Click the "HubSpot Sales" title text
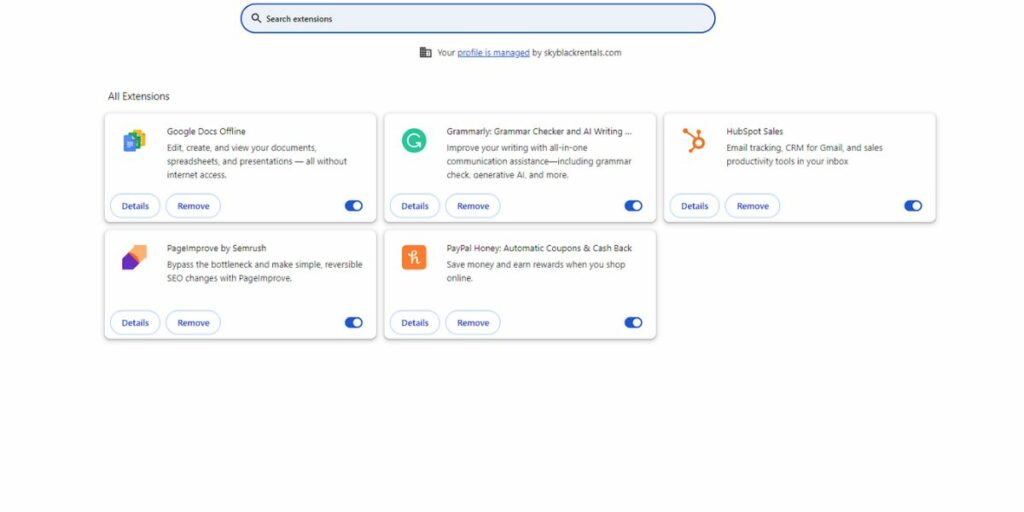 (x=754, y=131)
